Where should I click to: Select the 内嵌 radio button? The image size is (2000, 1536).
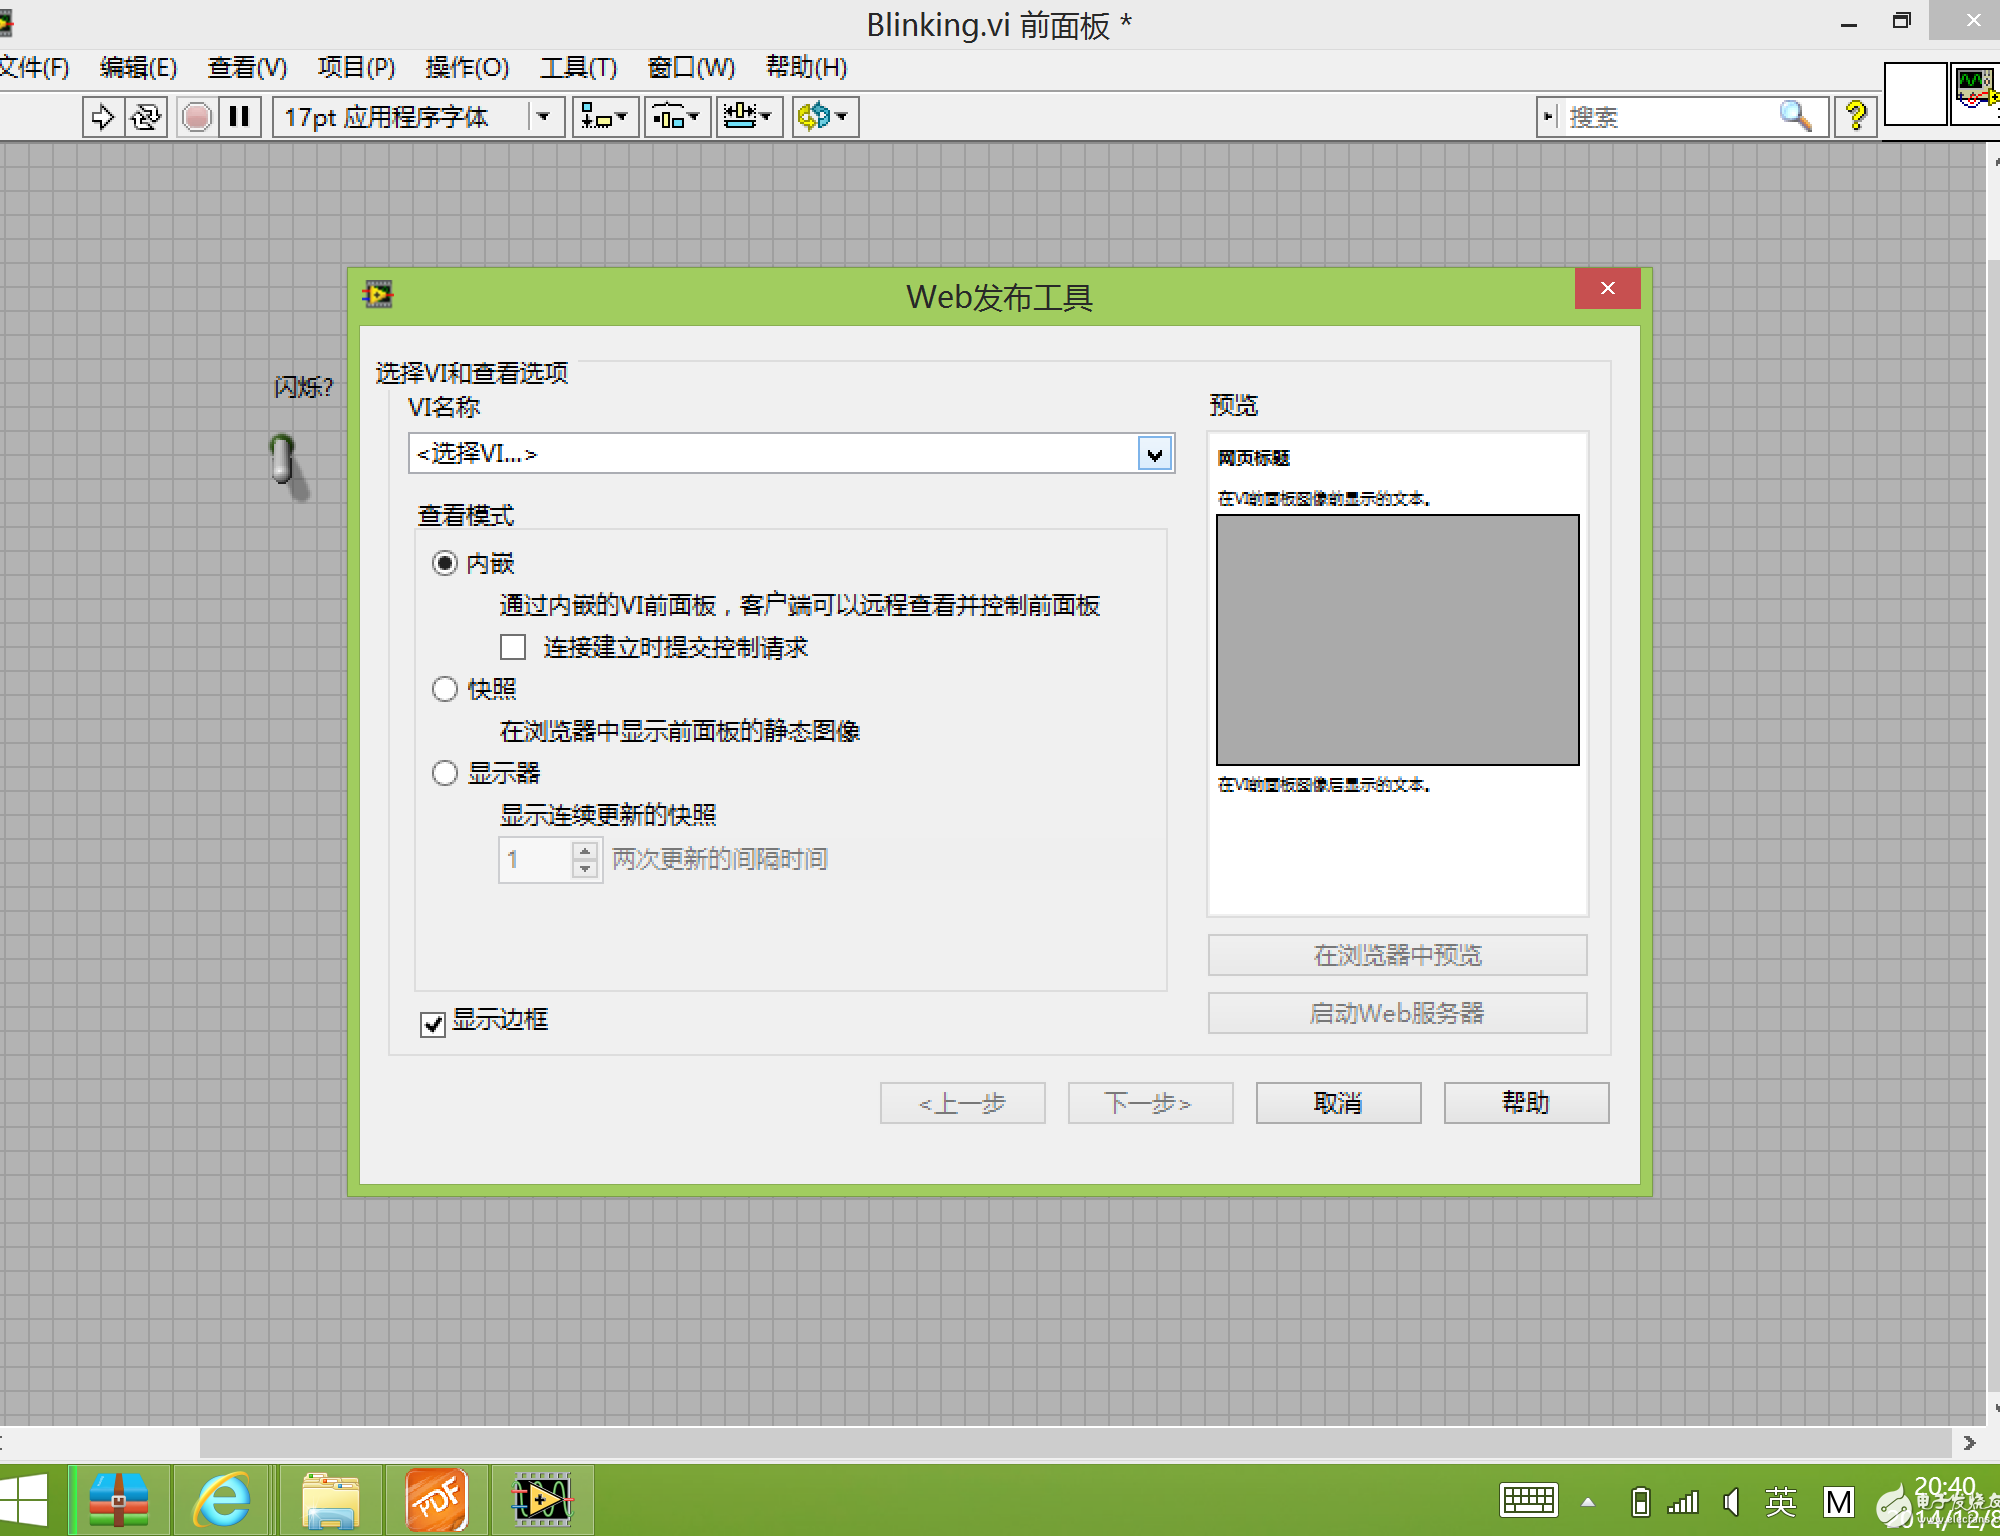tap(445, 563)
